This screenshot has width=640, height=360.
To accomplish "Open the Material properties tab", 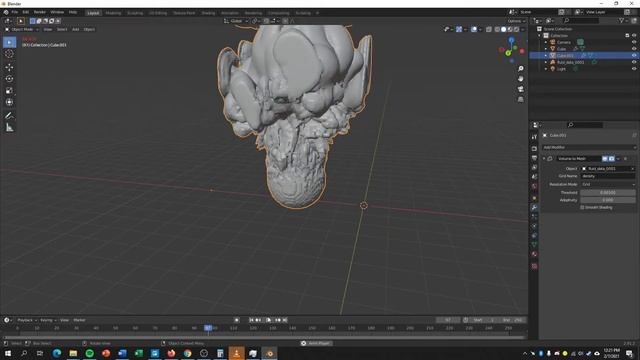I will coord(534,254).
